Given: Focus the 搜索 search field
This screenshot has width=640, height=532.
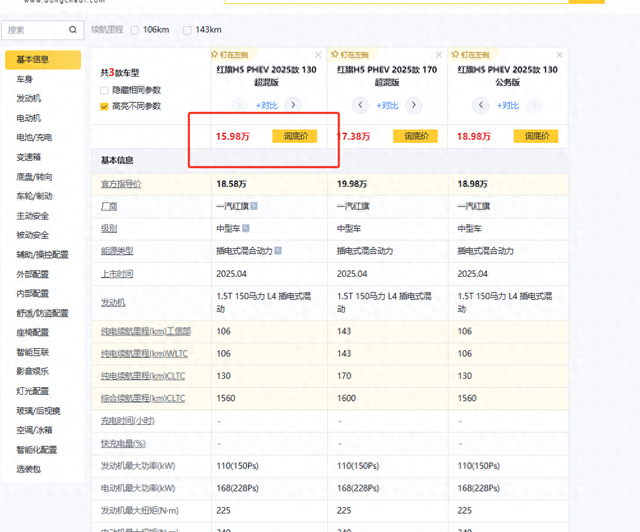Looking at the screenshot, I should pyautogui.click(x=42, y=30).
